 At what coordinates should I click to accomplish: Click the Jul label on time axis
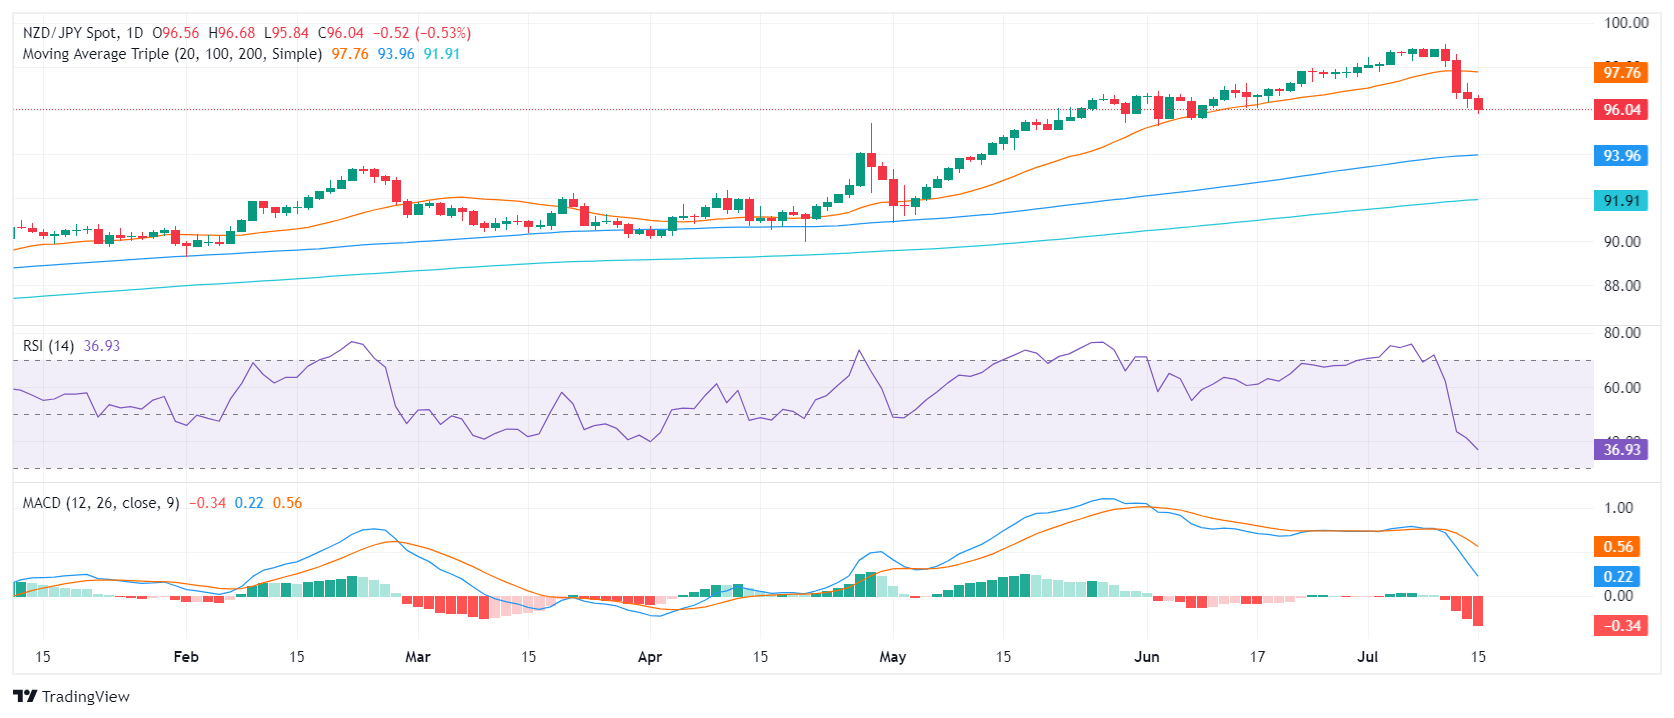(1367, 657)
